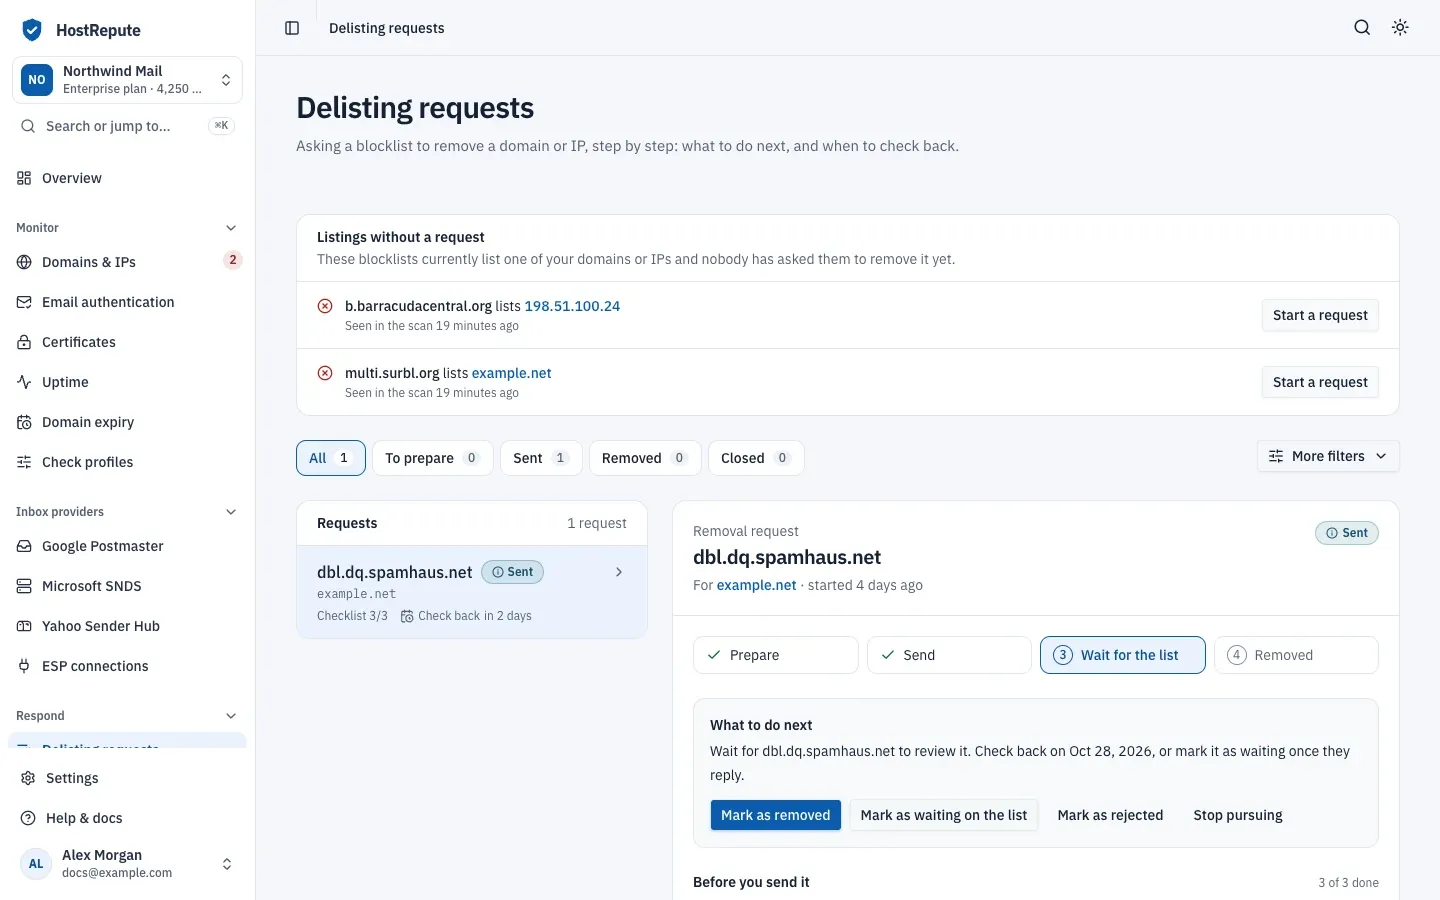1440x900 pixels.
Task: Click the Domain expiry calendar icon
Action: coord(25,422)
